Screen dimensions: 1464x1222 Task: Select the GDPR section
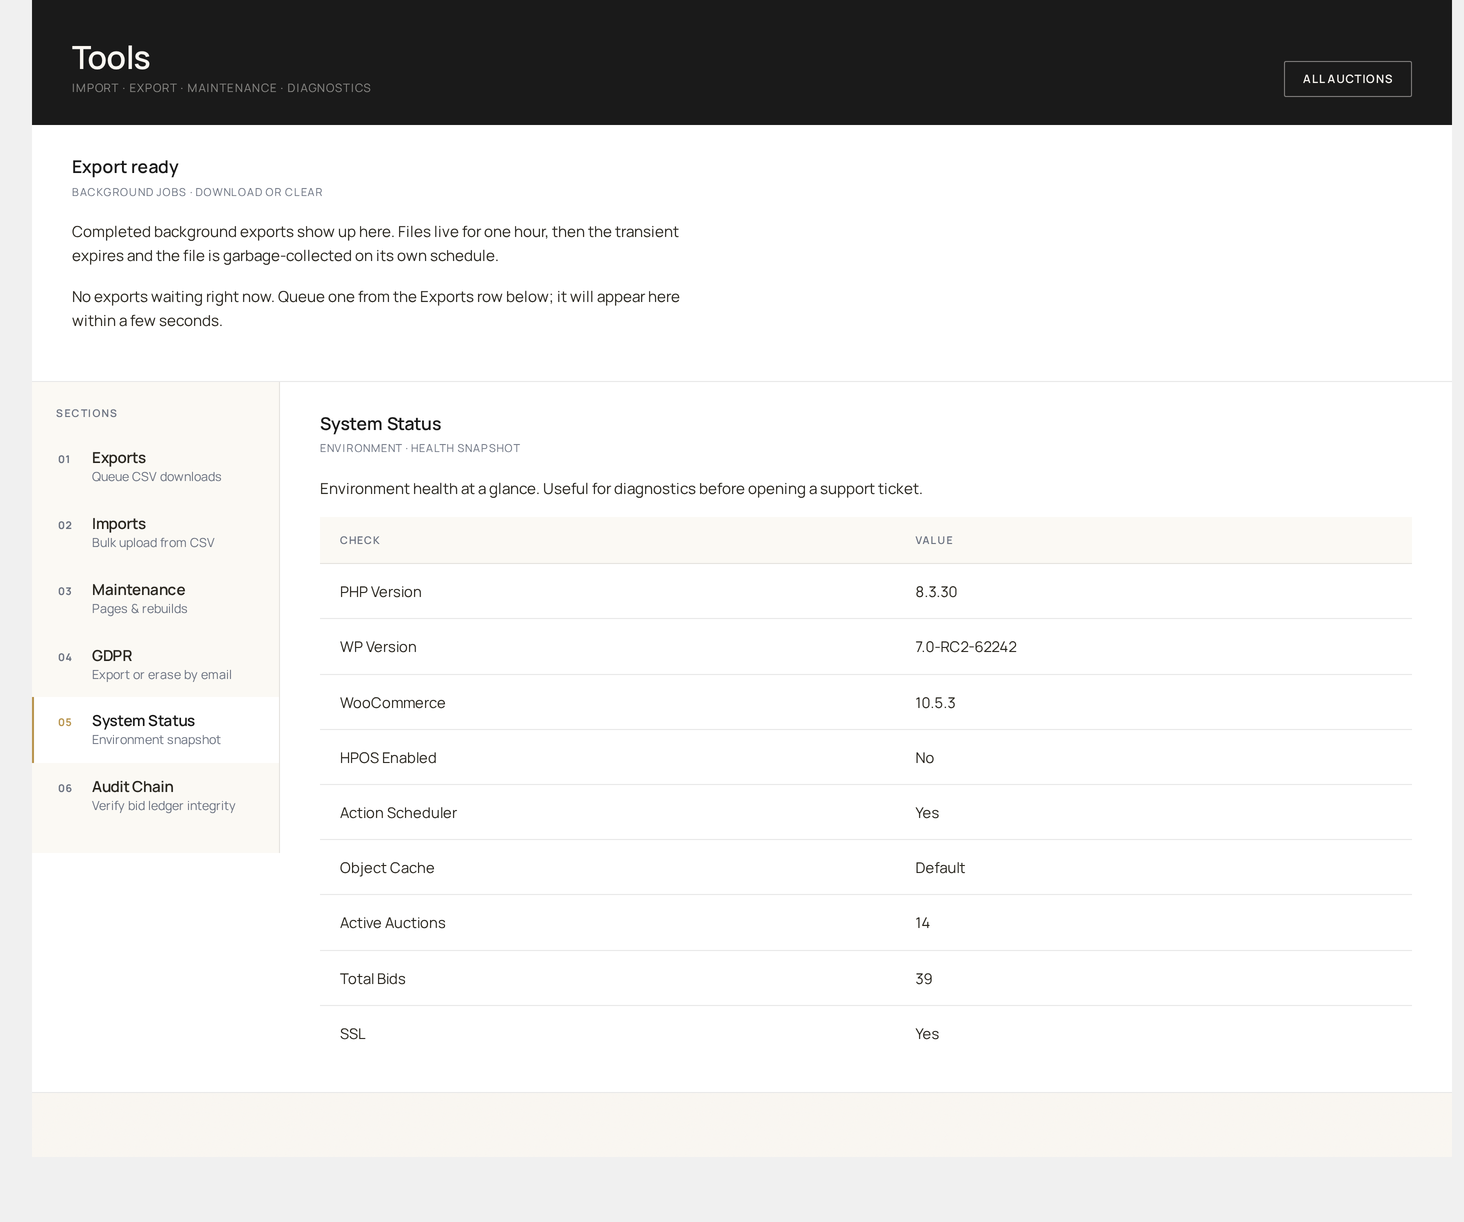pyautogui.click(x=156, y=664)
